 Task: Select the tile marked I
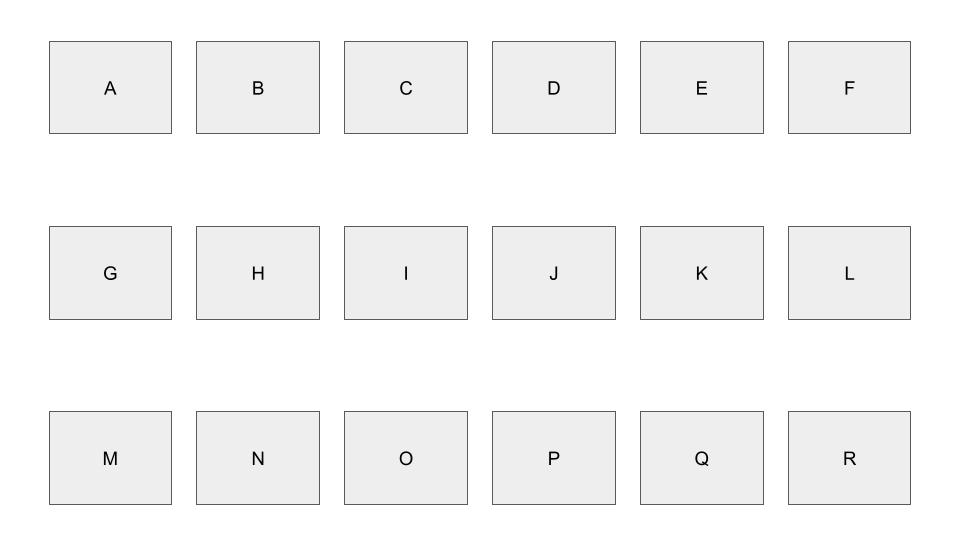pyautogui.click(x=405, y=273)
